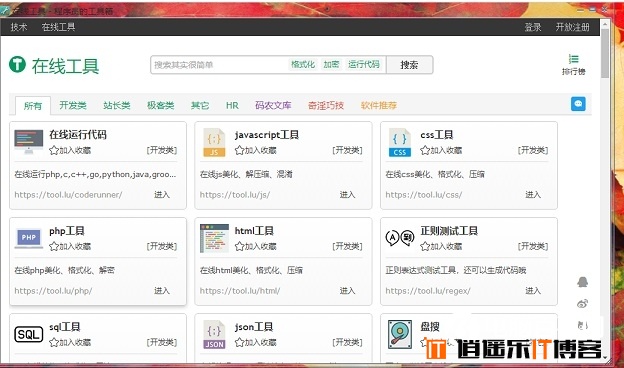Switch to the HR tab

[232, 105]
